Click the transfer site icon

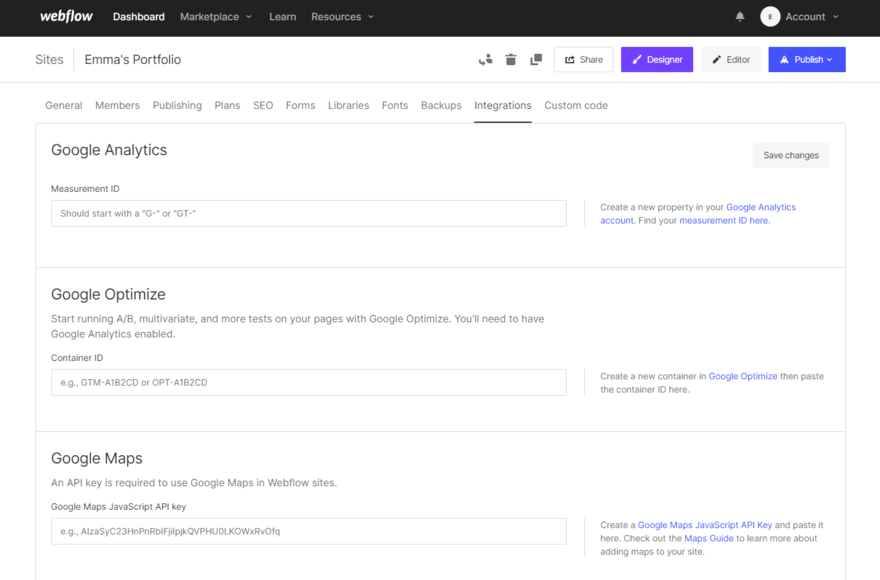tap(485, 60)
